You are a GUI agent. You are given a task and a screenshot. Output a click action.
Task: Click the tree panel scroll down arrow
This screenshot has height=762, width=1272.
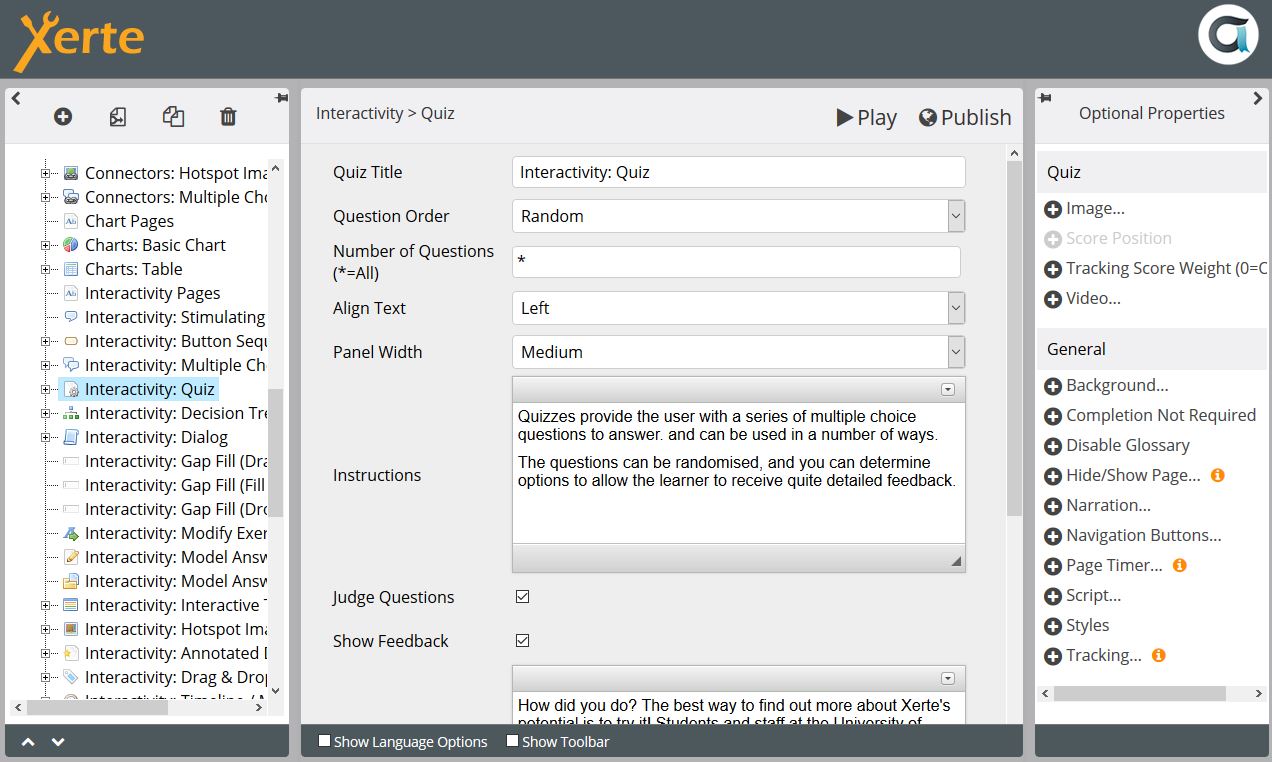[276, 690]
